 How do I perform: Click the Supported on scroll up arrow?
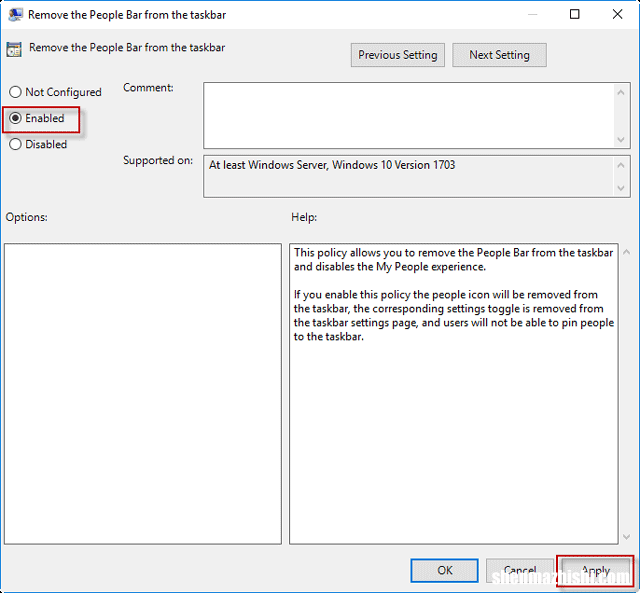point(621,165)
